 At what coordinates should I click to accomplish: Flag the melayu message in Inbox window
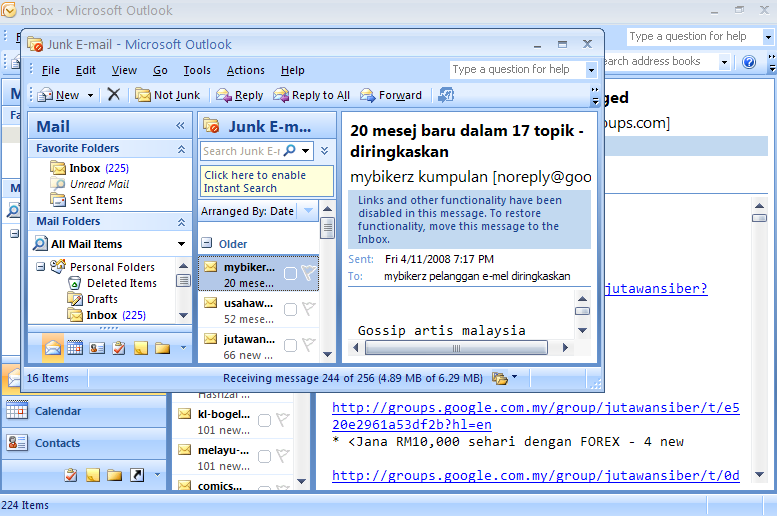click(282, 456)
